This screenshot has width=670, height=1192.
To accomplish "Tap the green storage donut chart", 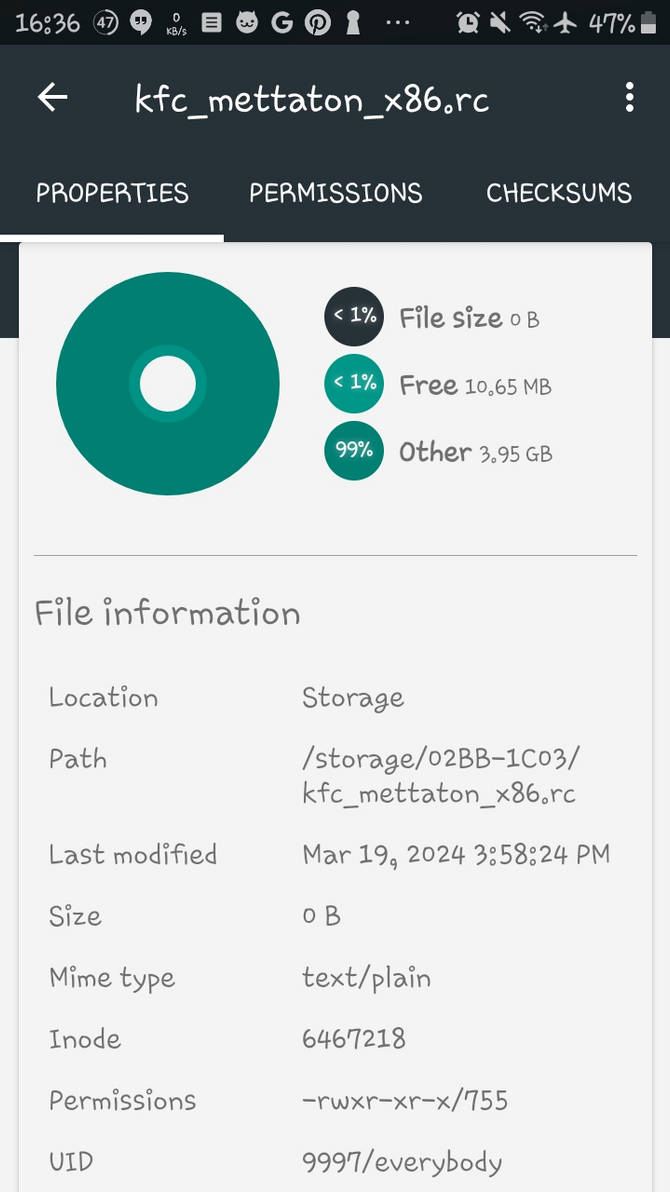I will click(167, 384).
